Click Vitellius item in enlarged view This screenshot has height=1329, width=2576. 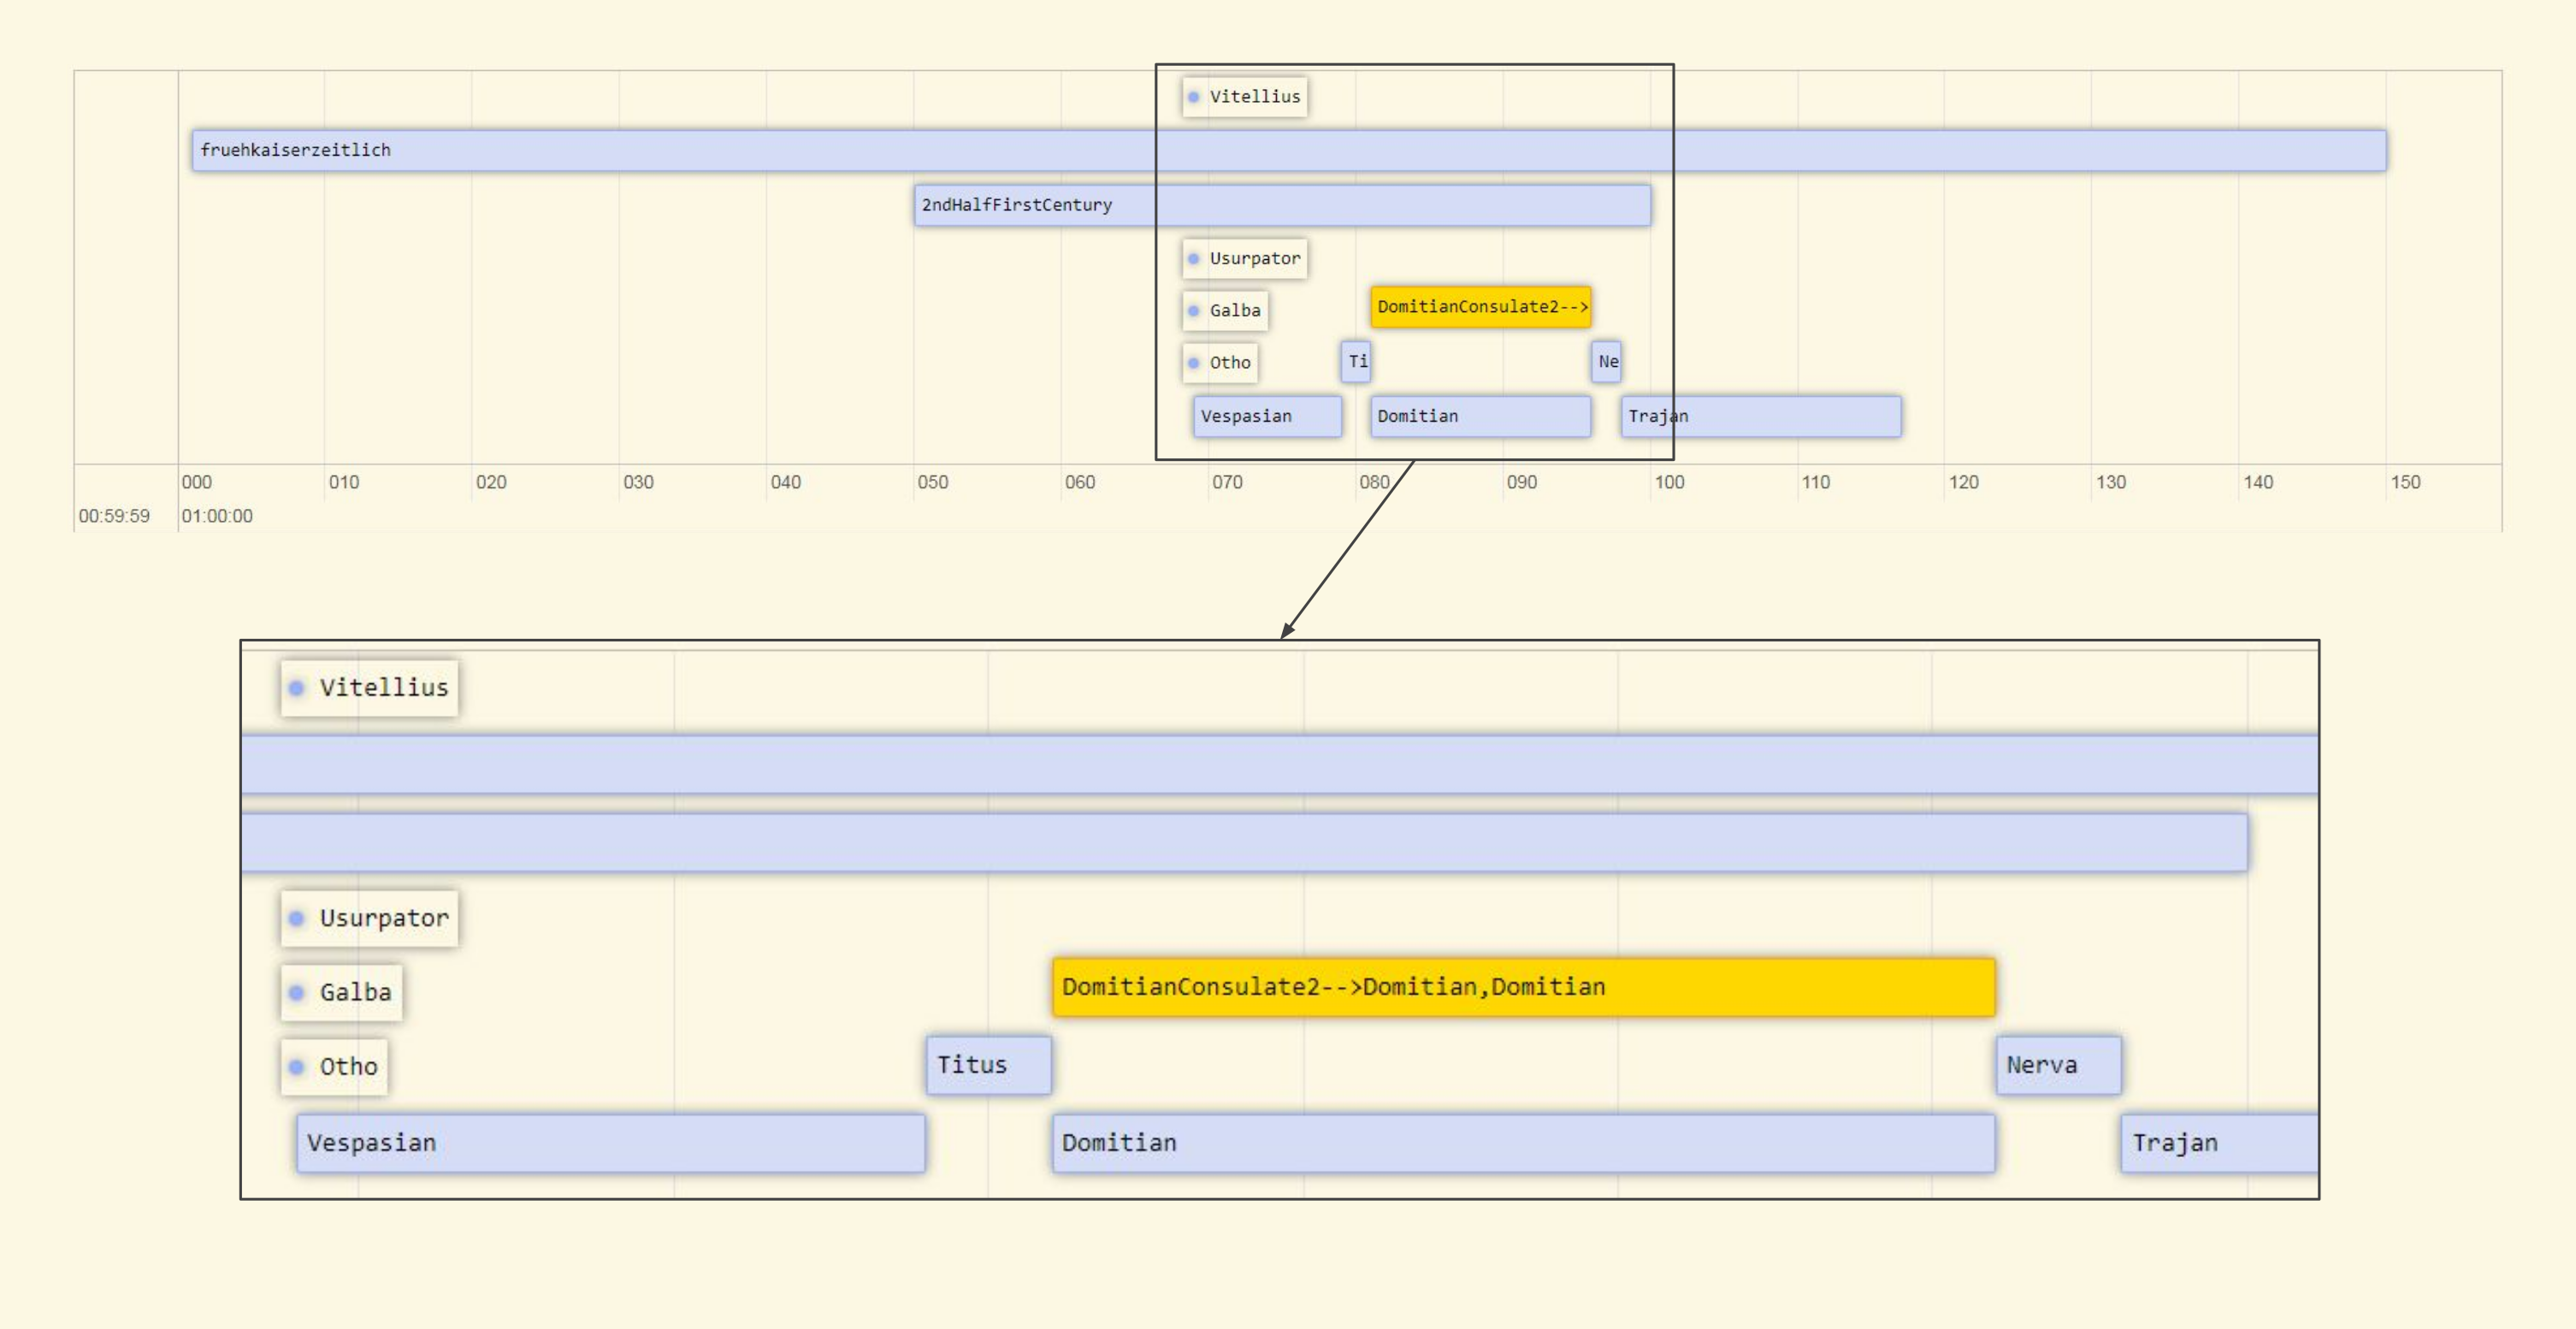[370, 688]
